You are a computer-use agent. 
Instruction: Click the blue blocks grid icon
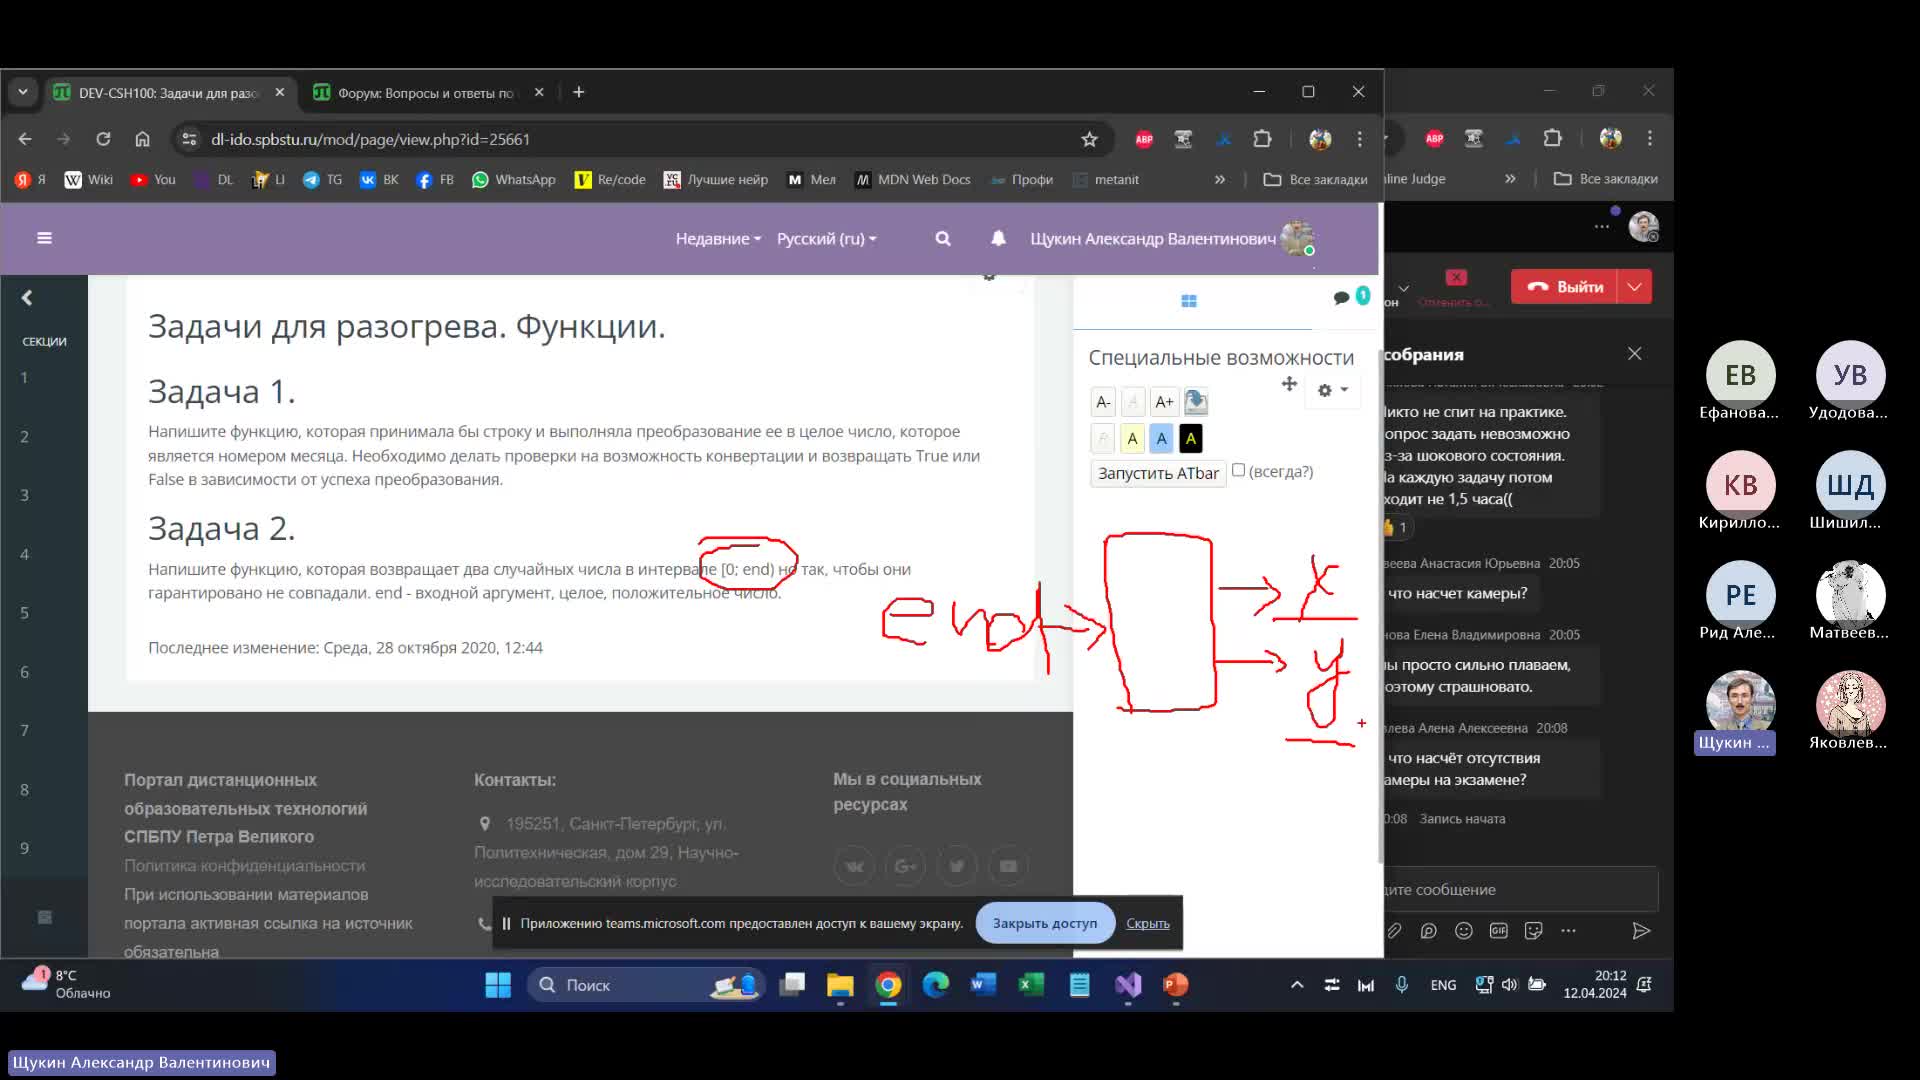pos(1189,301)
